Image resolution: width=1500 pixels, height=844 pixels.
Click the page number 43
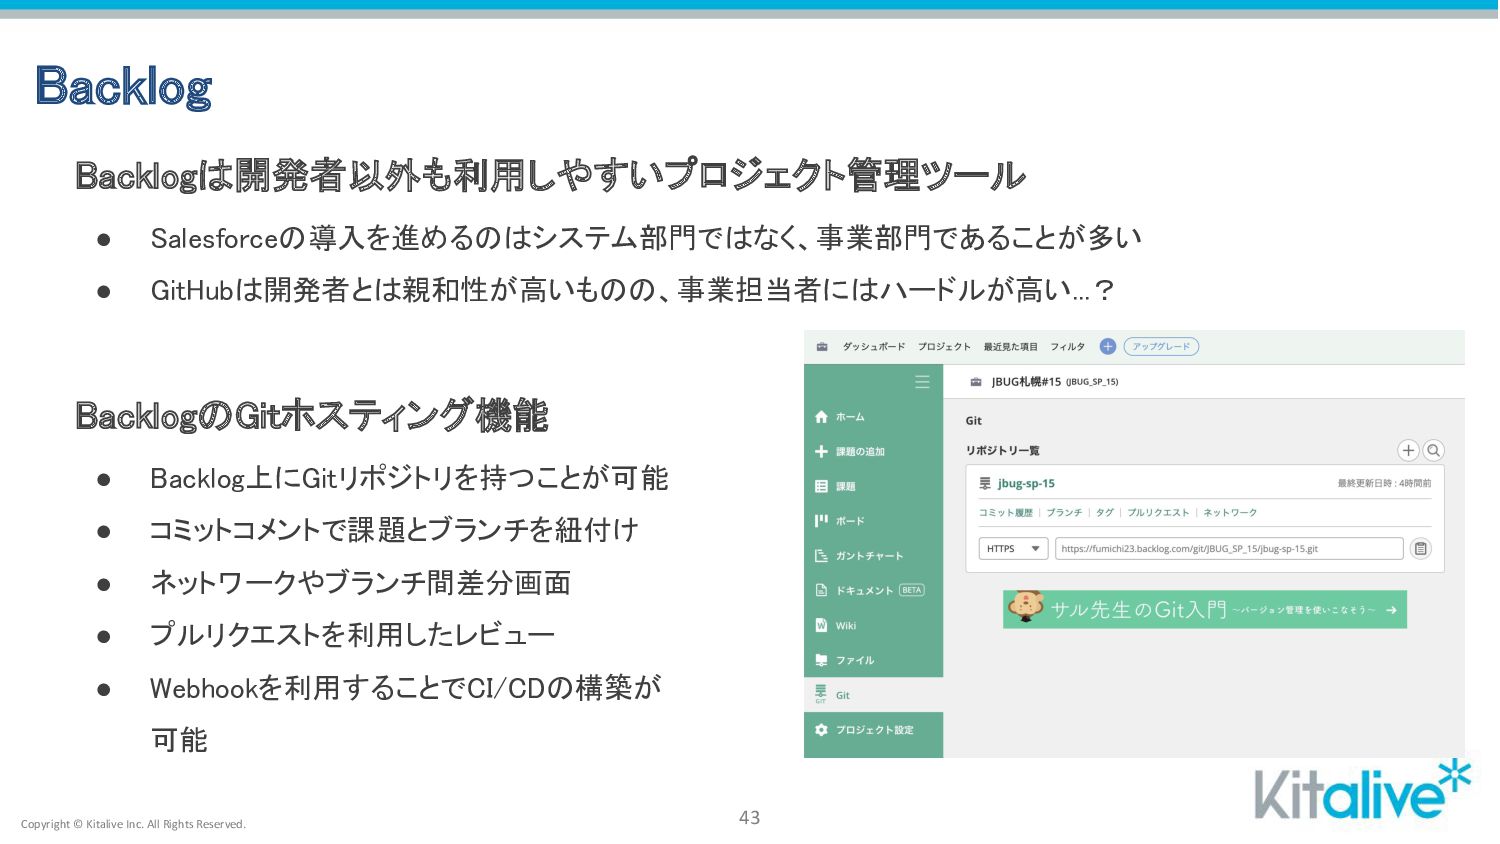tap(749, 818)
